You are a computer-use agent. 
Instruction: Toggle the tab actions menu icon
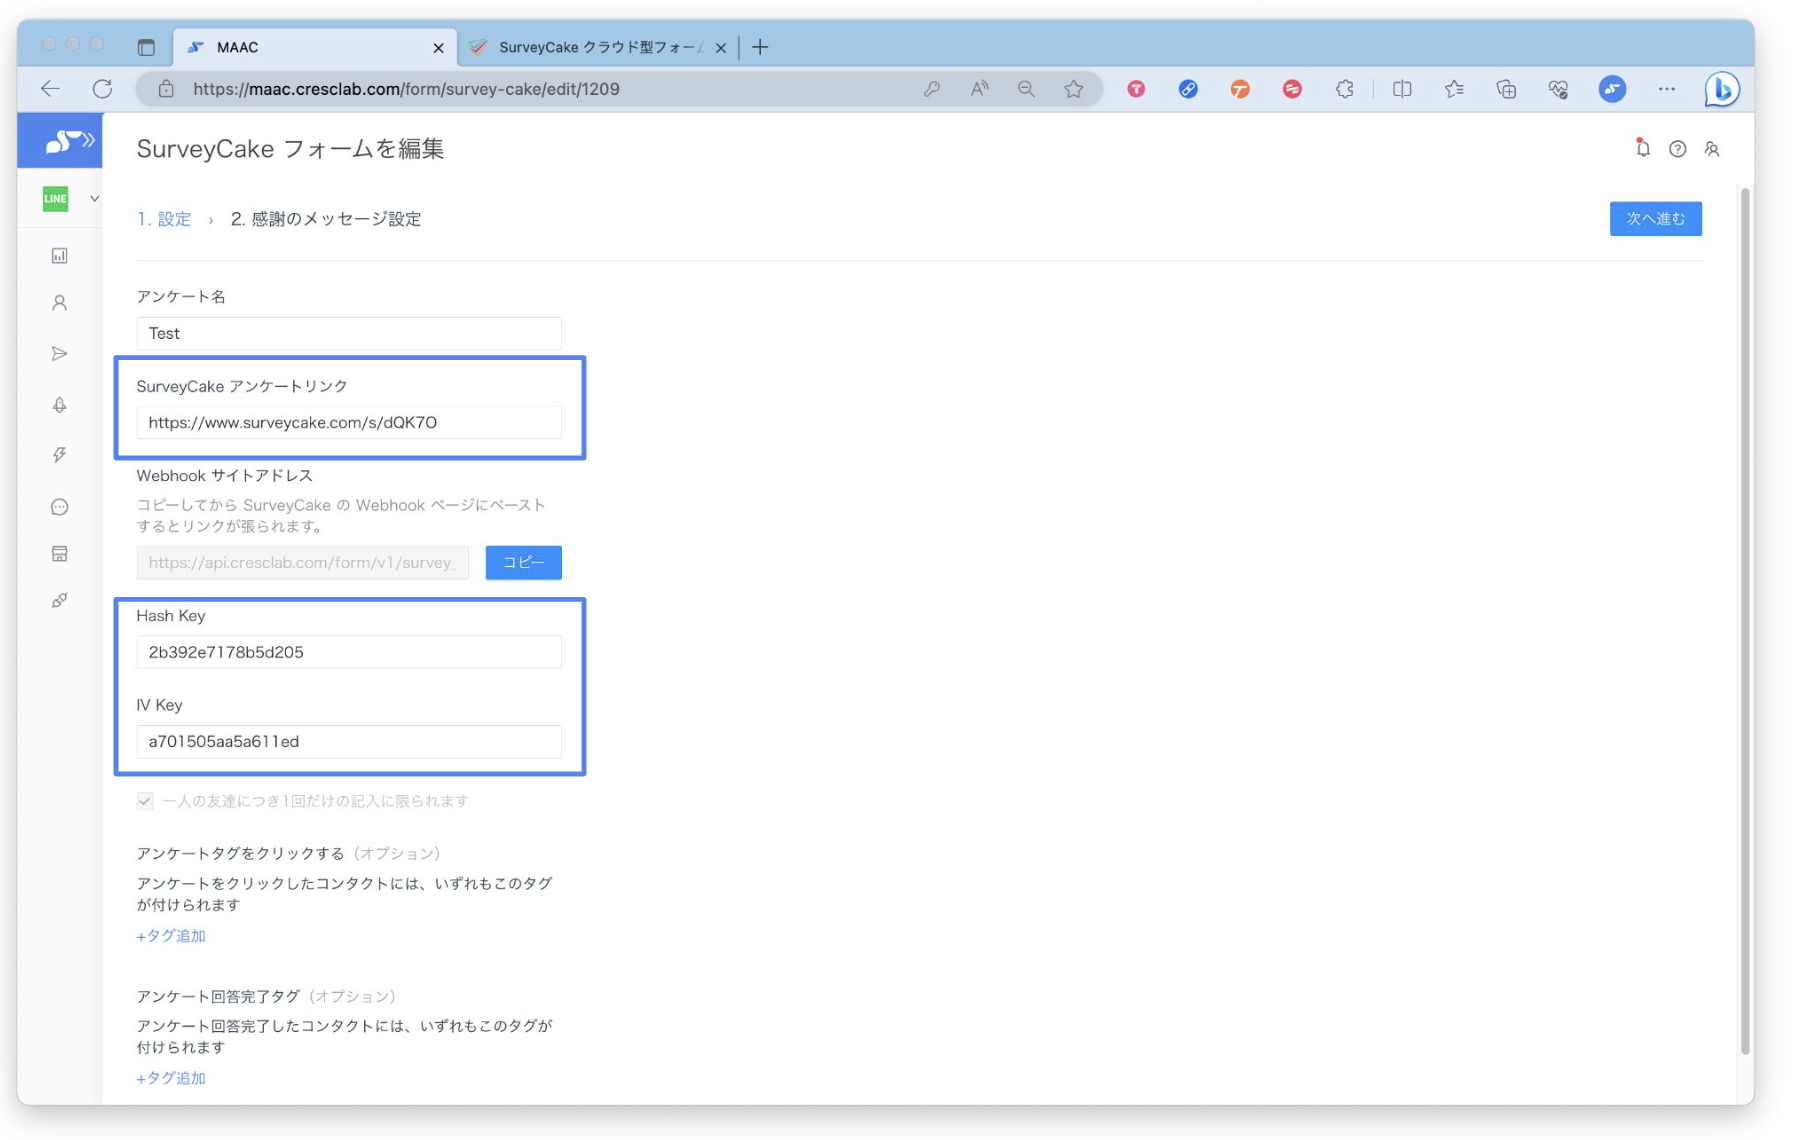146,47
